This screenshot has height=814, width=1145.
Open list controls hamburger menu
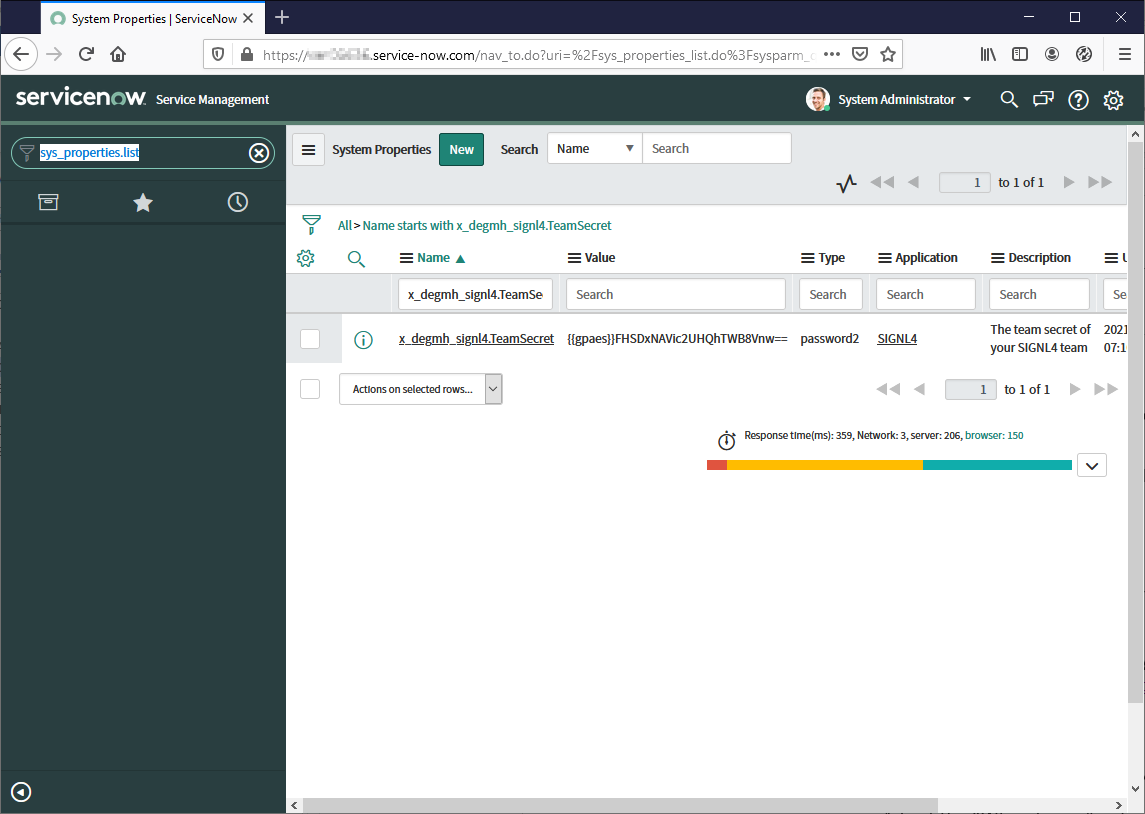click(x=309, y=150)
